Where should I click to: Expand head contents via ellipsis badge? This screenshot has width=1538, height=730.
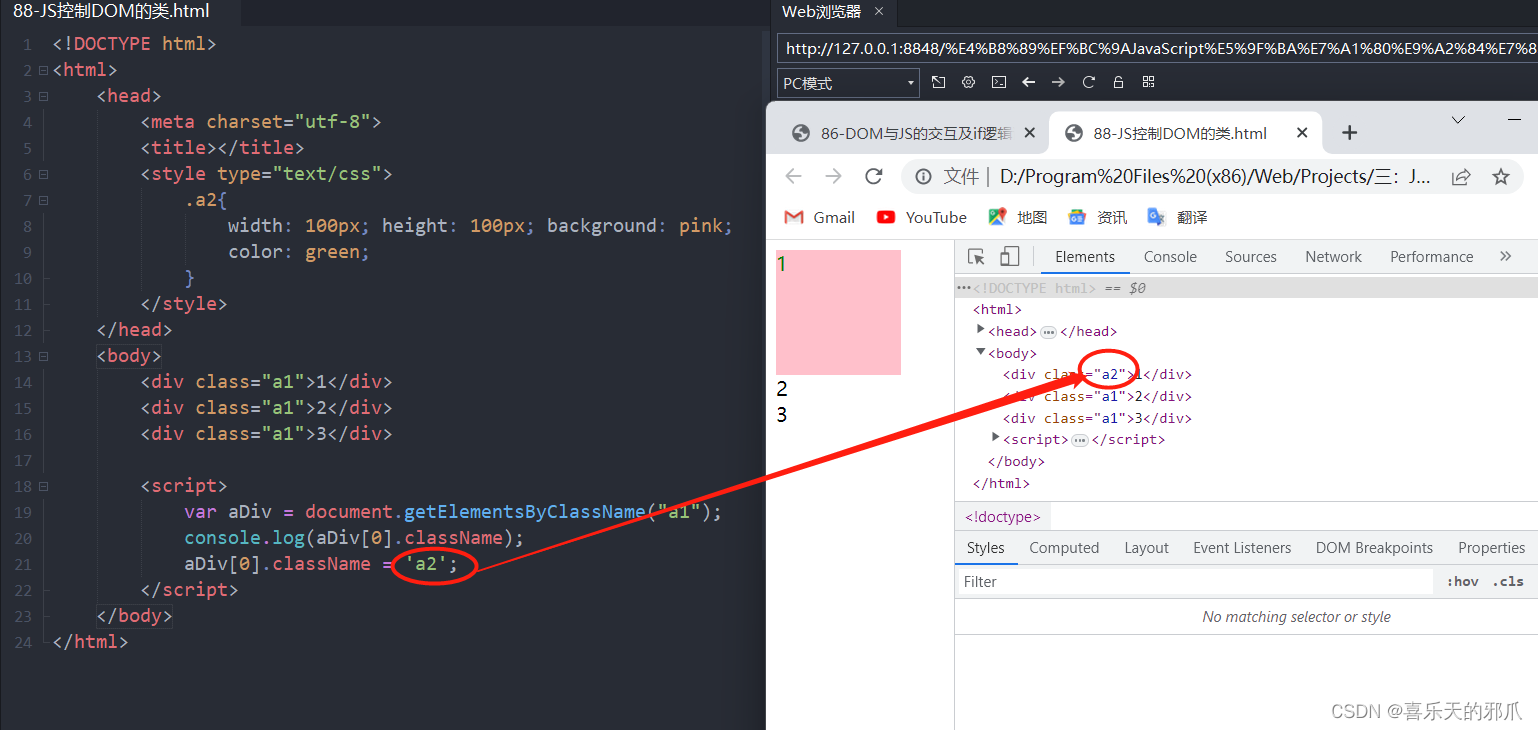(x=1048, y=332)
